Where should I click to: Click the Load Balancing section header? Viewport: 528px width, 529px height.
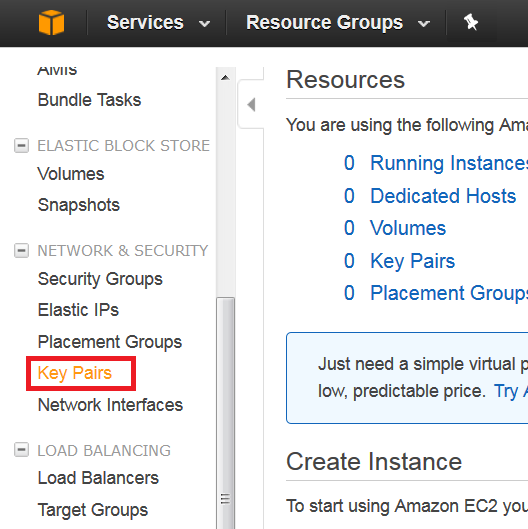[x=104, y=450]
